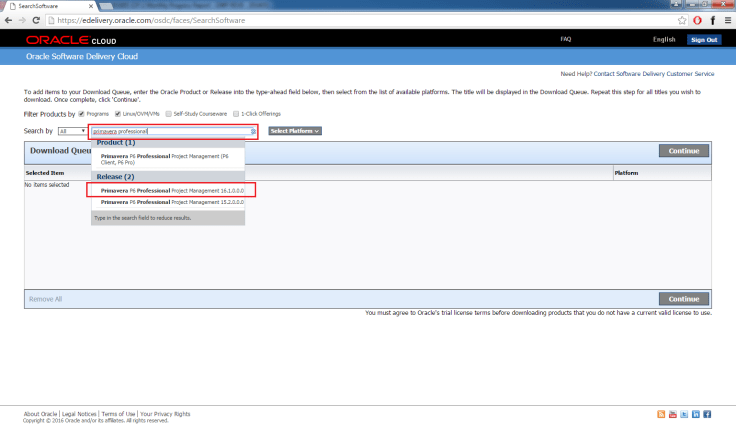Open Oracle's YouTube channel icon
The width and height of the screenshot is (736, 430).
[x=673, y=414]
